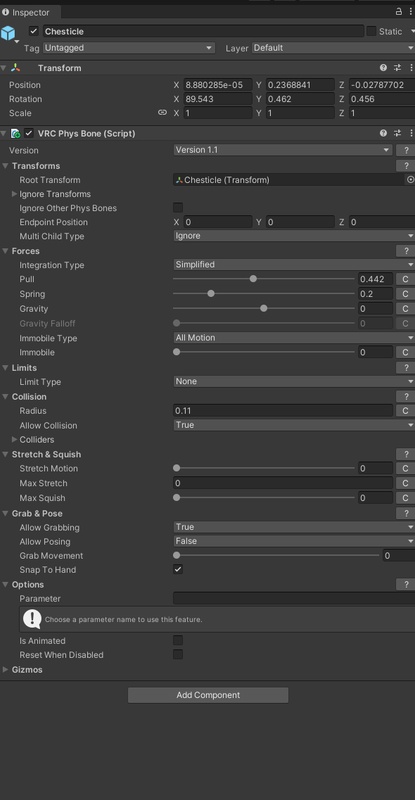Toggle the Inspector lock icon

click(399, 11)
